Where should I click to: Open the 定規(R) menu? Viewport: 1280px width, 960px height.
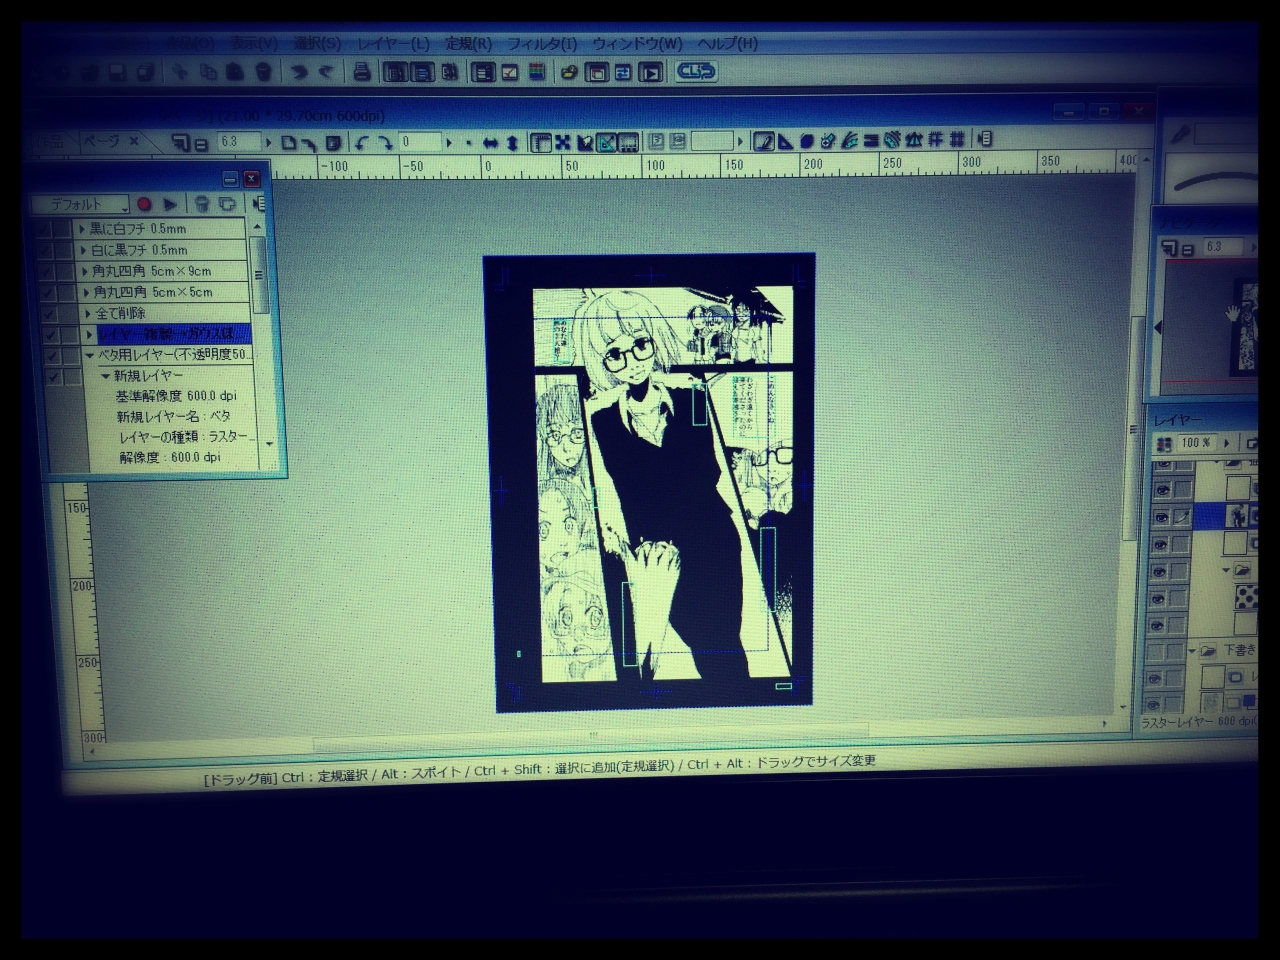point(468,44)
